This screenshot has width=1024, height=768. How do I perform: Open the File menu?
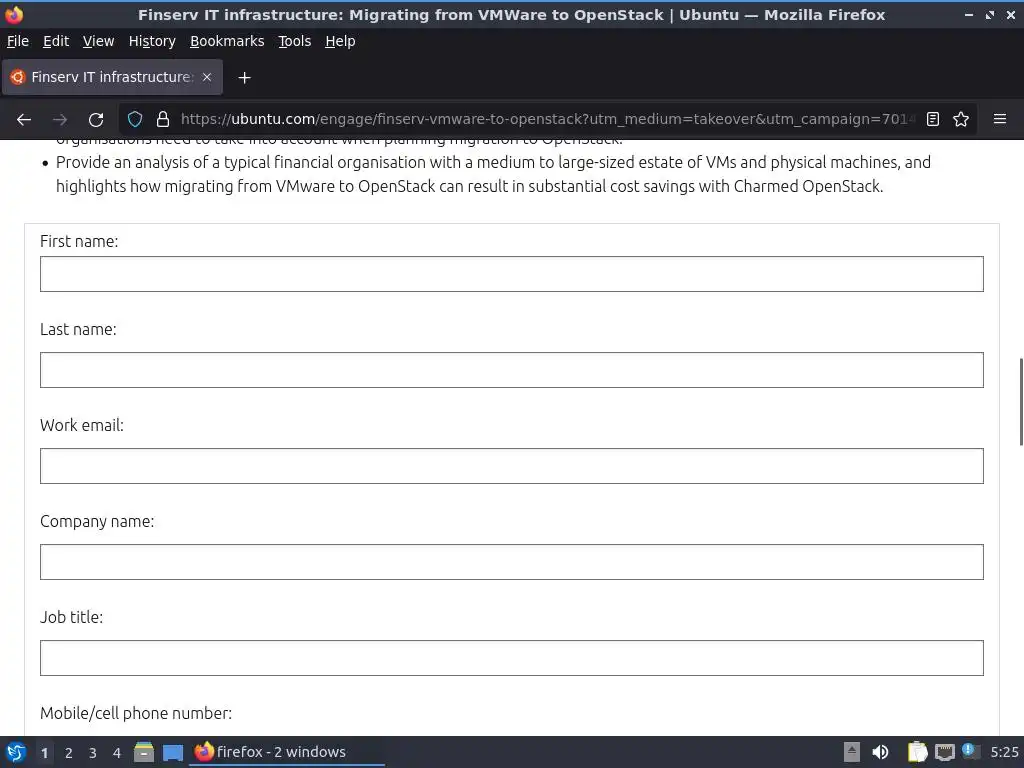tap(18, 41)
